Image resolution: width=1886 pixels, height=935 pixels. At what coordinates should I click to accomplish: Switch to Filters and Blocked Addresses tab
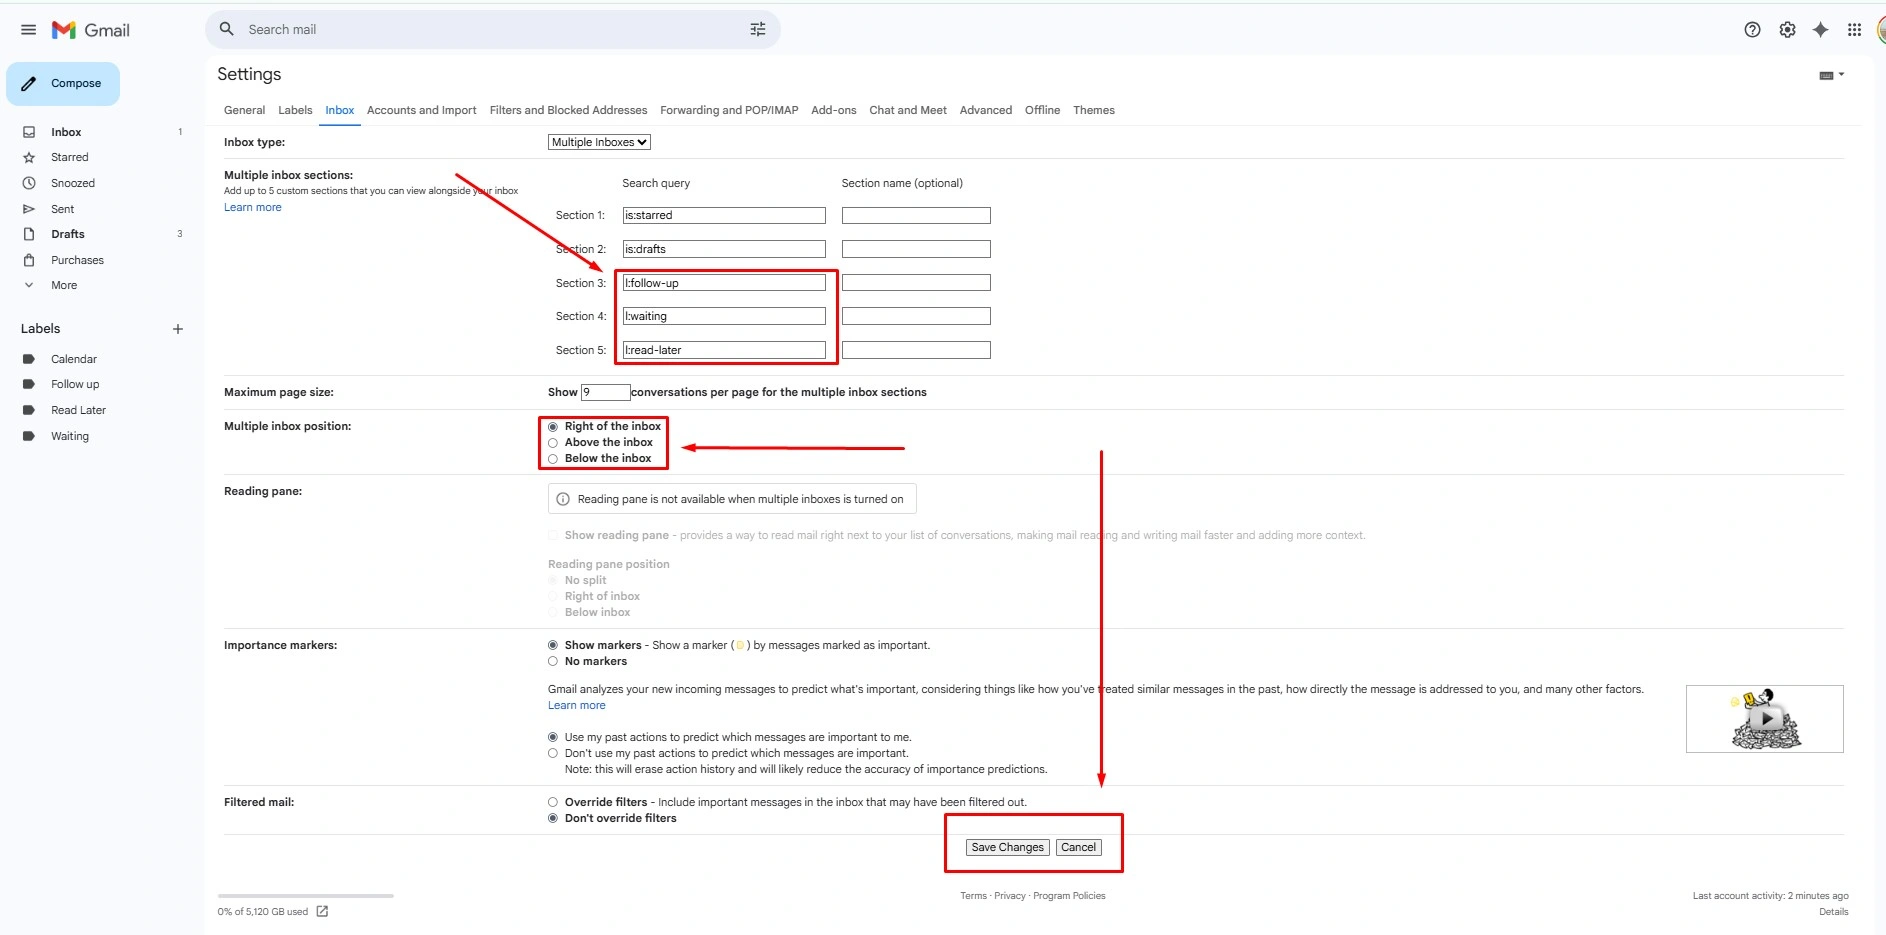point(568,110)
